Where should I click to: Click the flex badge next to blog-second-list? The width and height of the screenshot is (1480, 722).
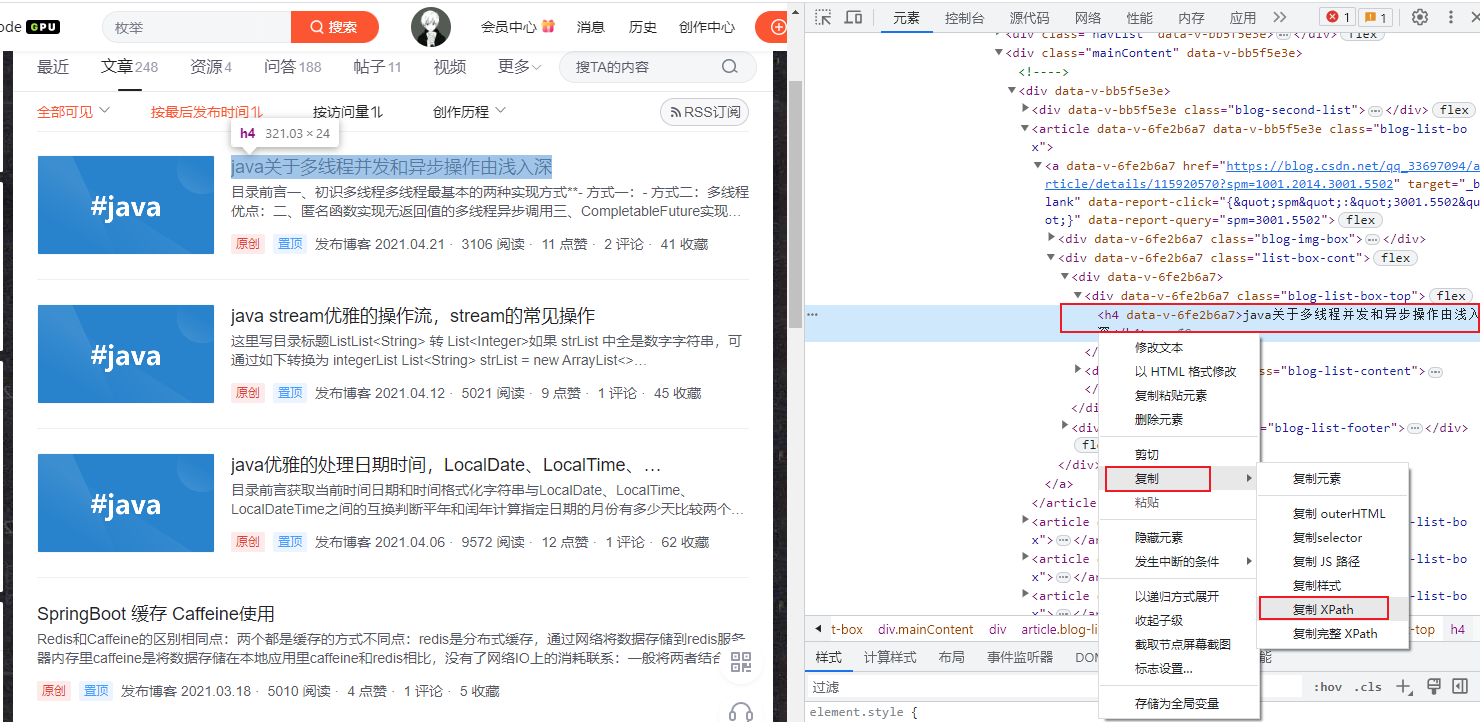point(1455,110)
